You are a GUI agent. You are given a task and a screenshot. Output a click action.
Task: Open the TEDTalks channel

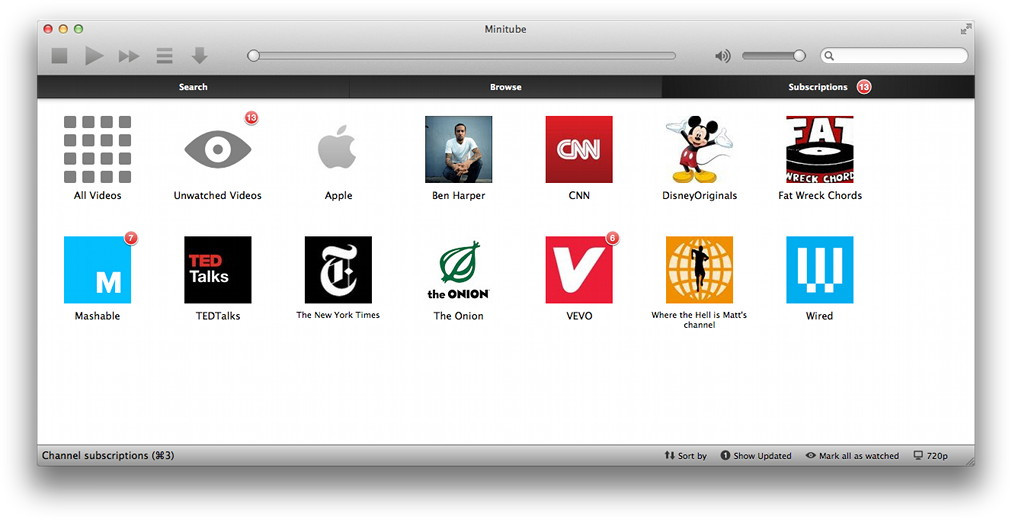(x=218, y=270)
